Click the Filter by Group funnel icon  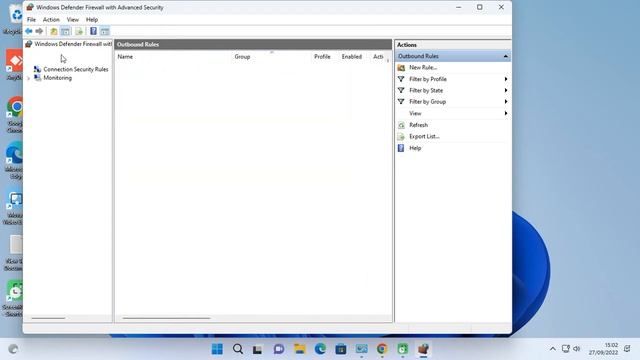tap(401, 102)
